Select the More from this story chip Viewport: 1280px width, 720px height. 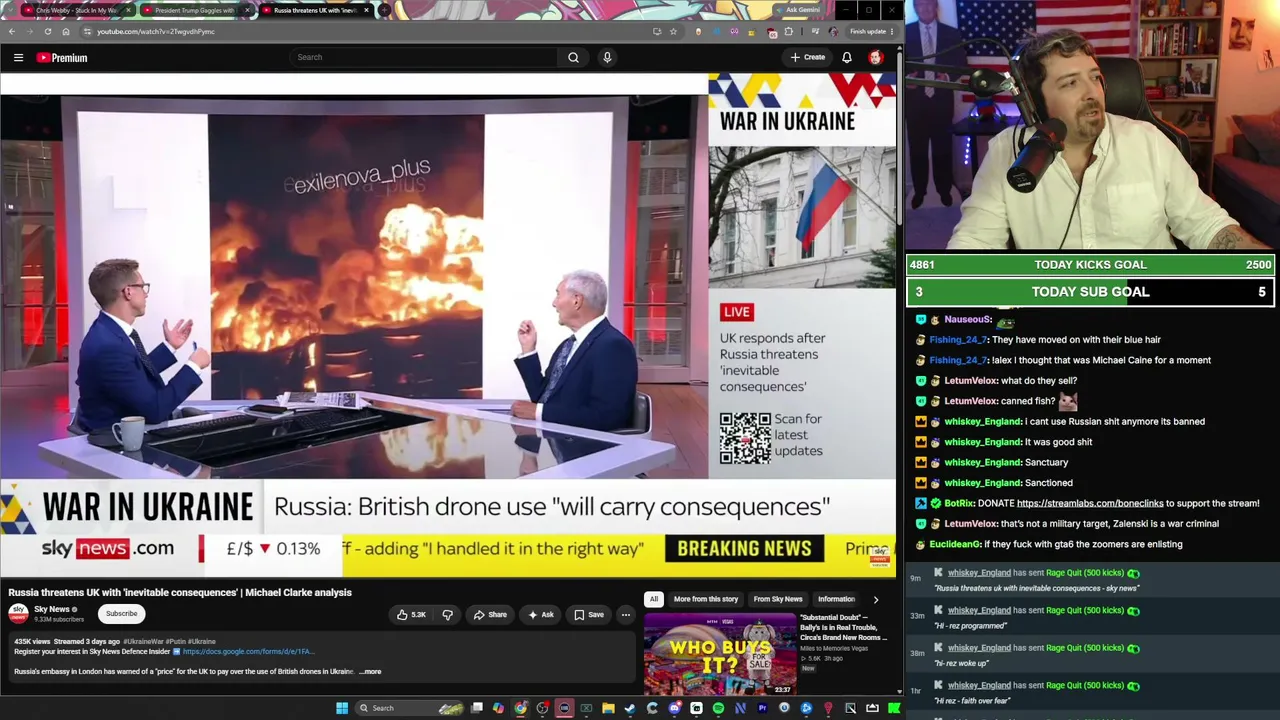[706, 599]
